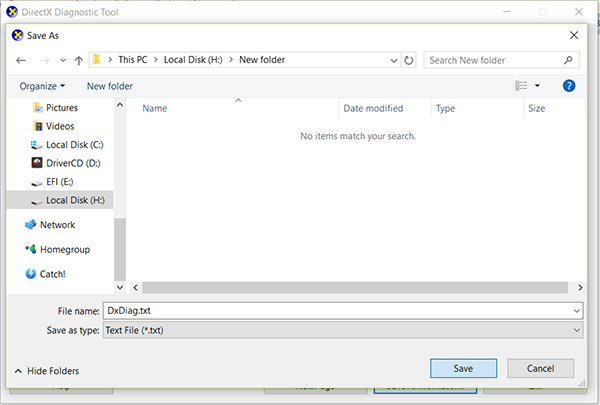This screenshot has height=405, width=600.
Task: Click the horizontal scrollbar thumb
Action: (x=355, y=287)
